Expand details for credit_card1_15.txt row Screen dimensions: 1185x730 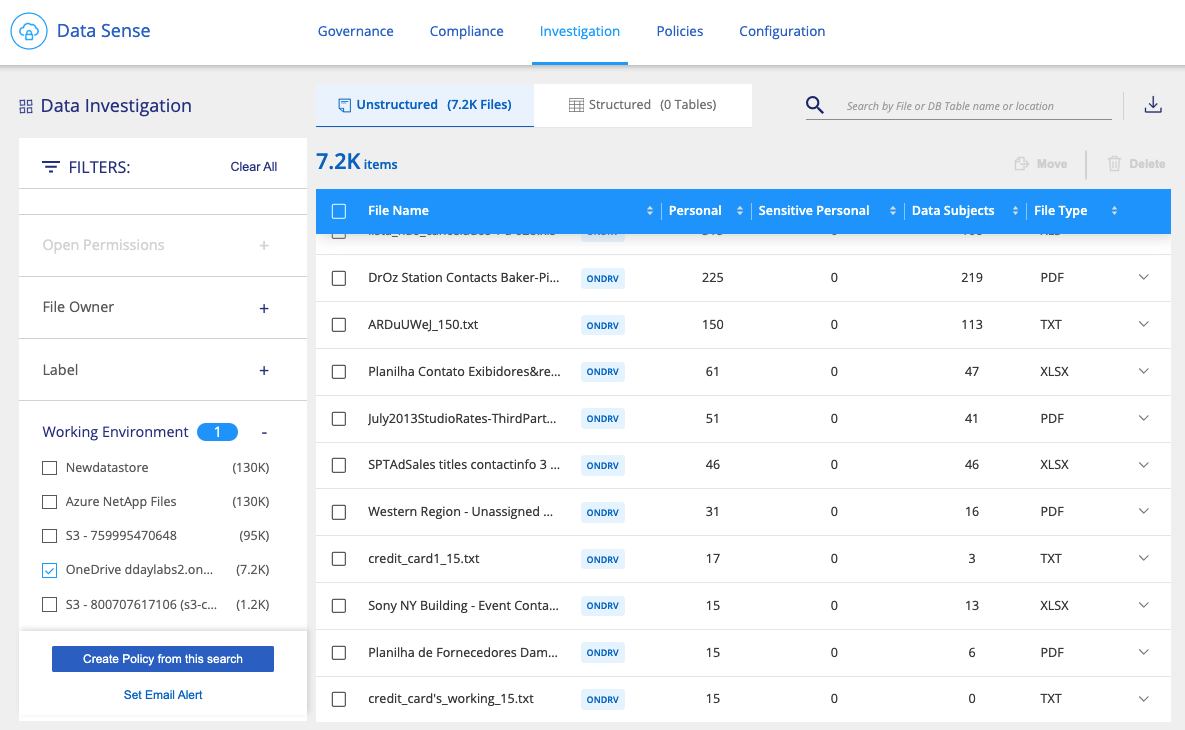(1144, 558)
